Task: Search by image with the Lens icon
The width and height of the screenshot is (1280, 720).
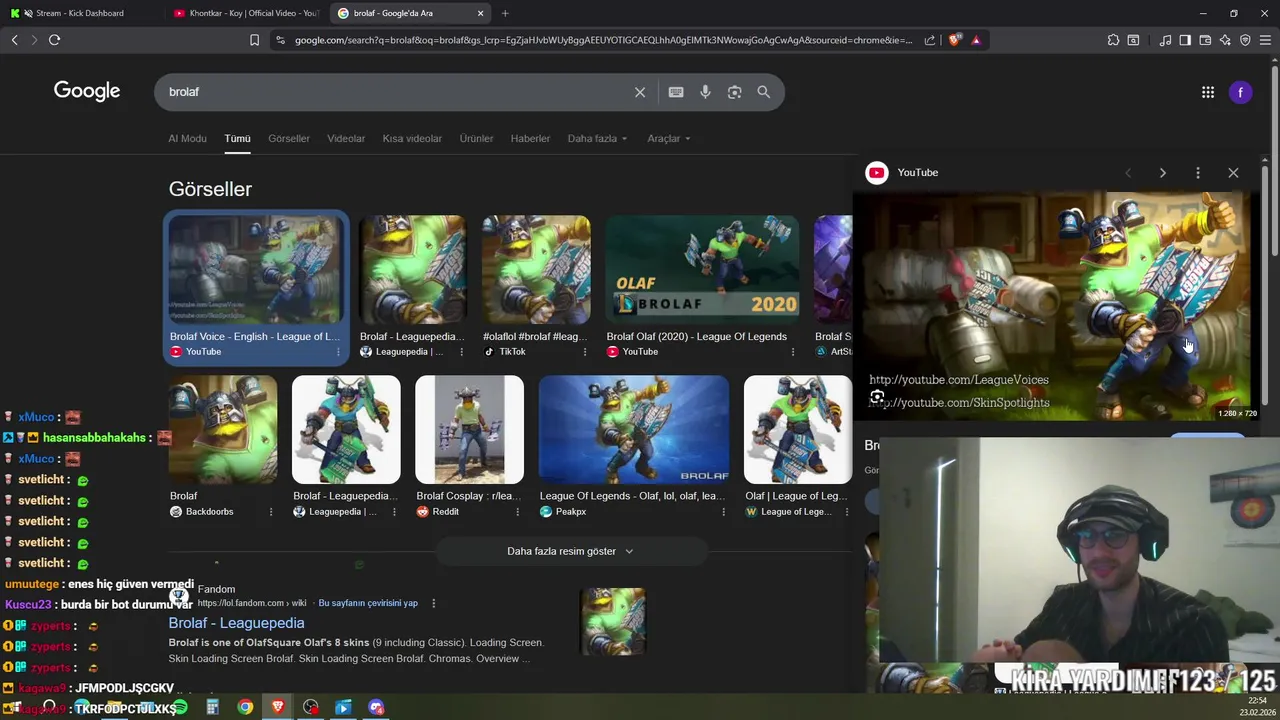Action: pos(734,92)
